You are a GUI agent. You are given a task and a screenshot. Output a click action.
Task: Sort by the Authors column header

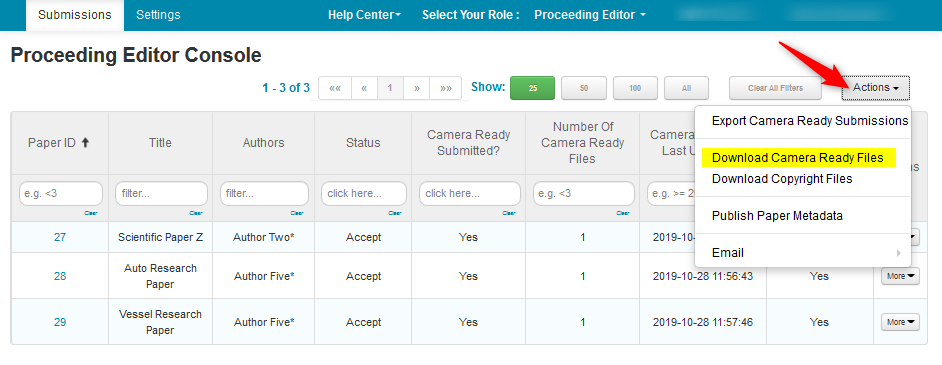[x=263, y=143]
